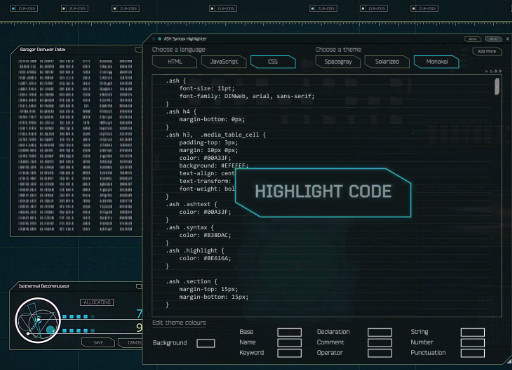Open the Number colour swatch

[473, 342]
